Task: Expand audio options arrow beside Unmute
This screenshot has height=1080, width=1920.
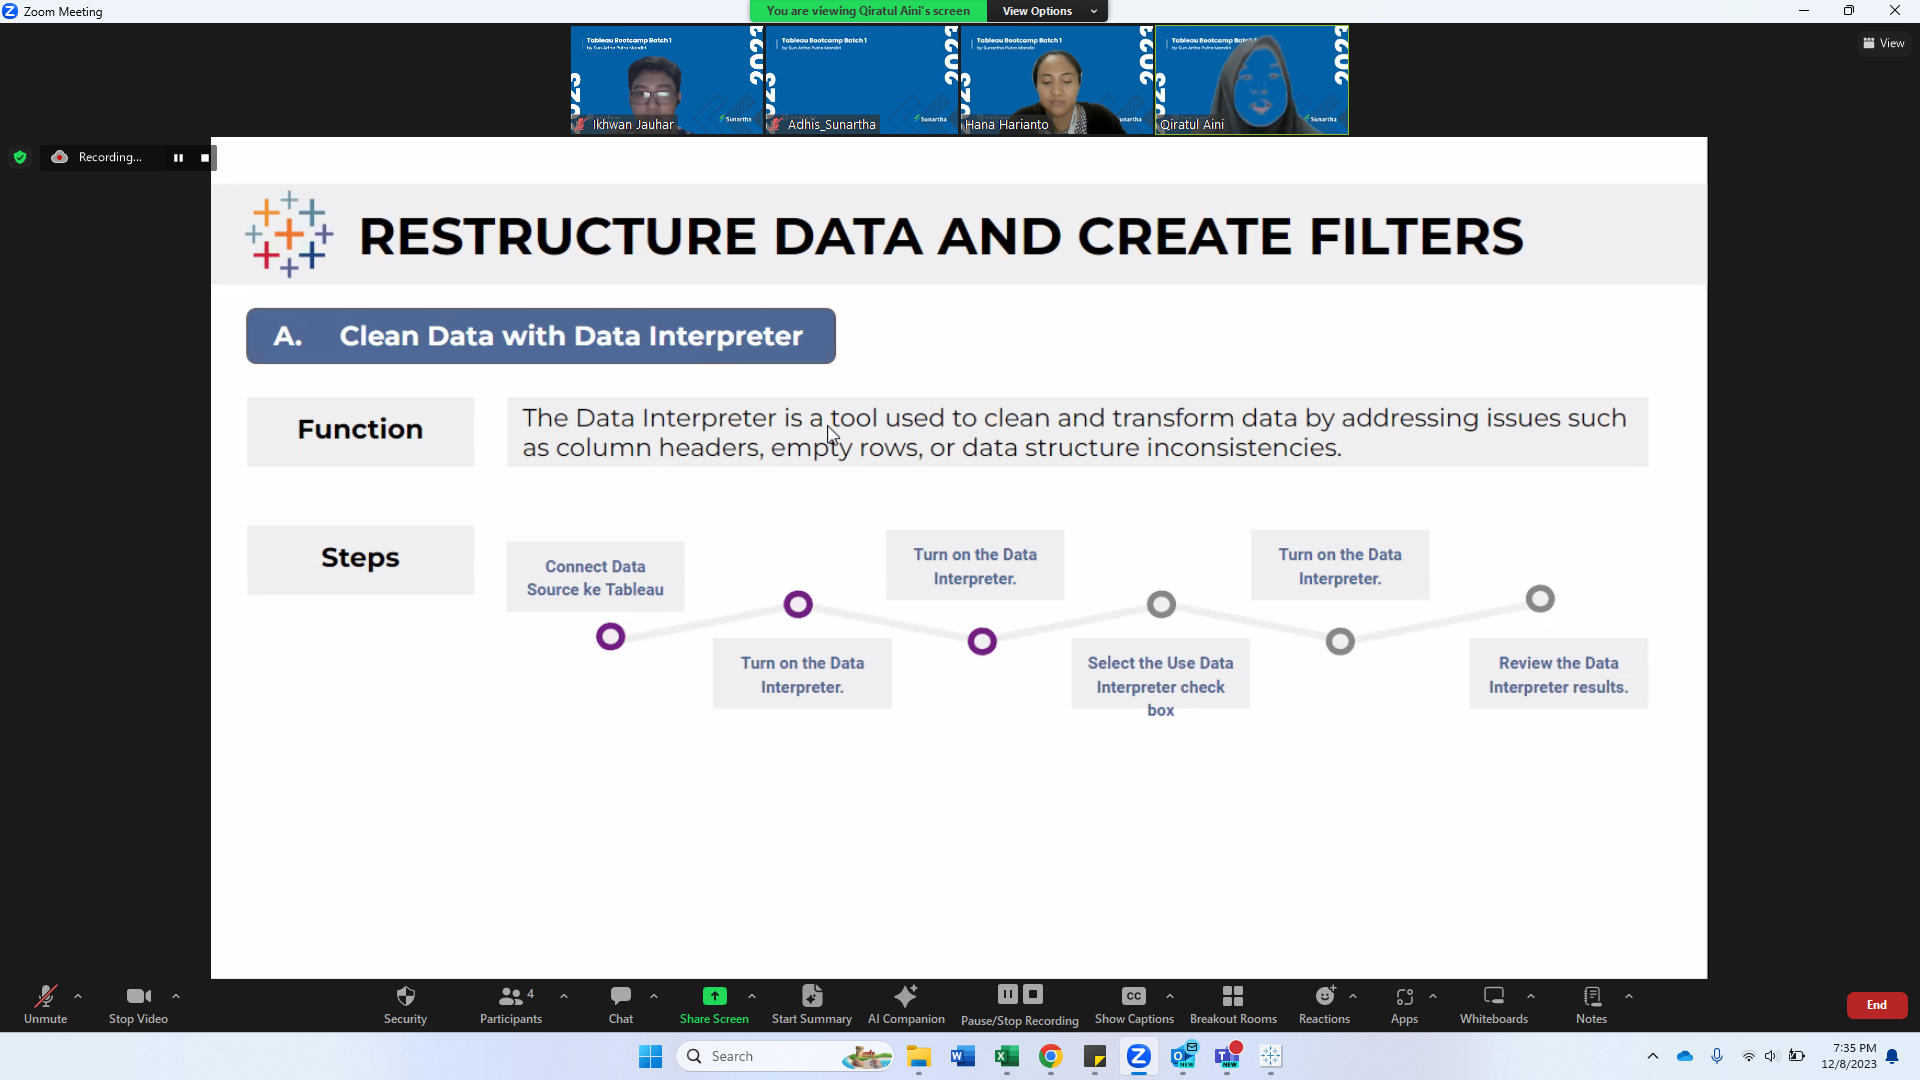Action: [78, 996]
